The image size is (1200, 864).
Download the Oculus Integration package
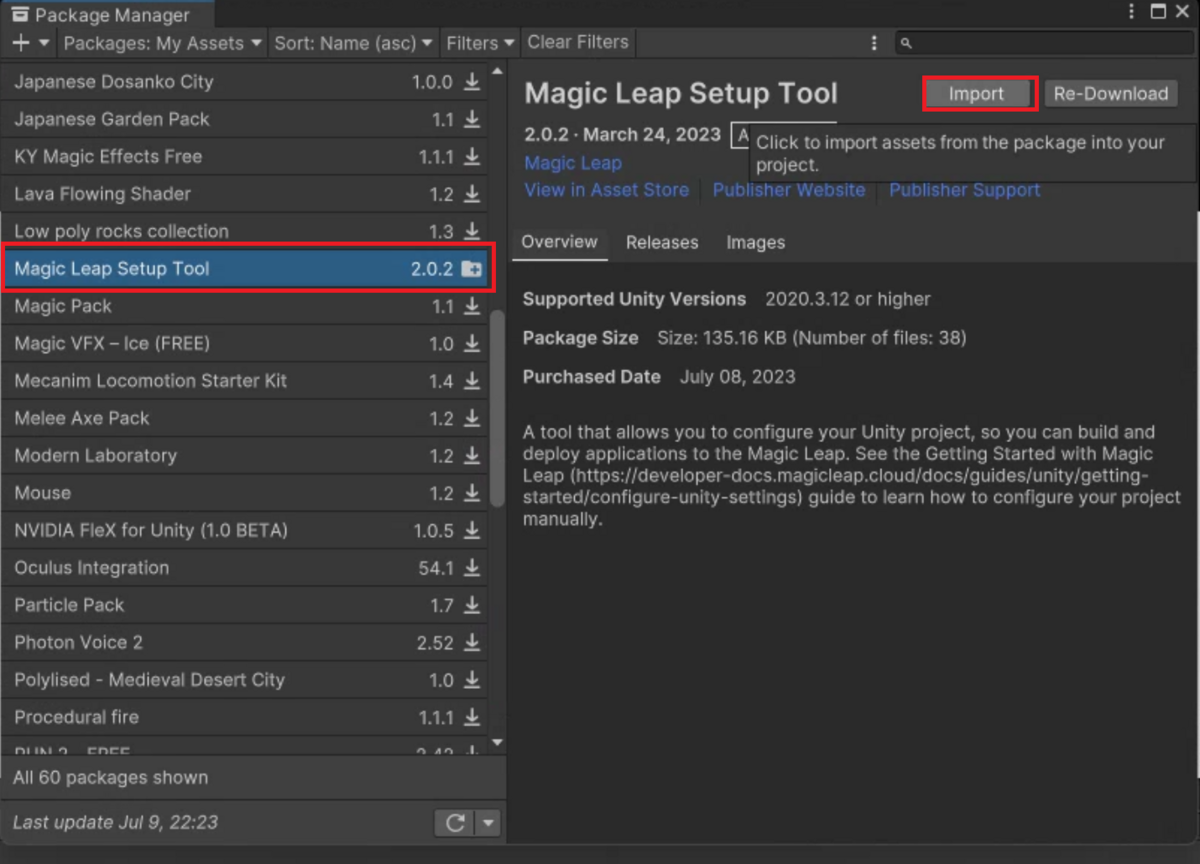pos(471,568)
